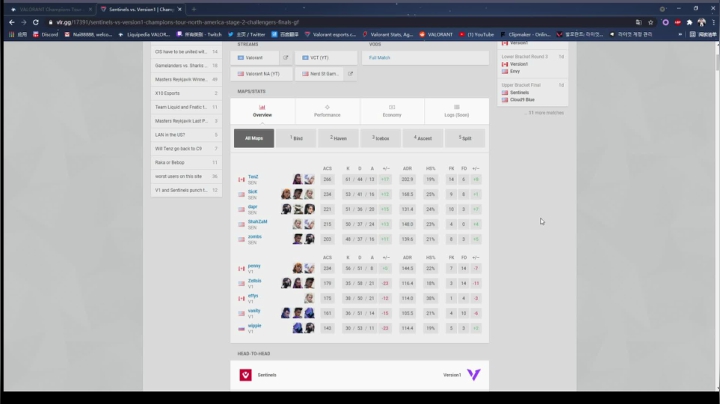Open TenZ player profile
Screen dimensions: 720x404
click(x=253, y=177)
